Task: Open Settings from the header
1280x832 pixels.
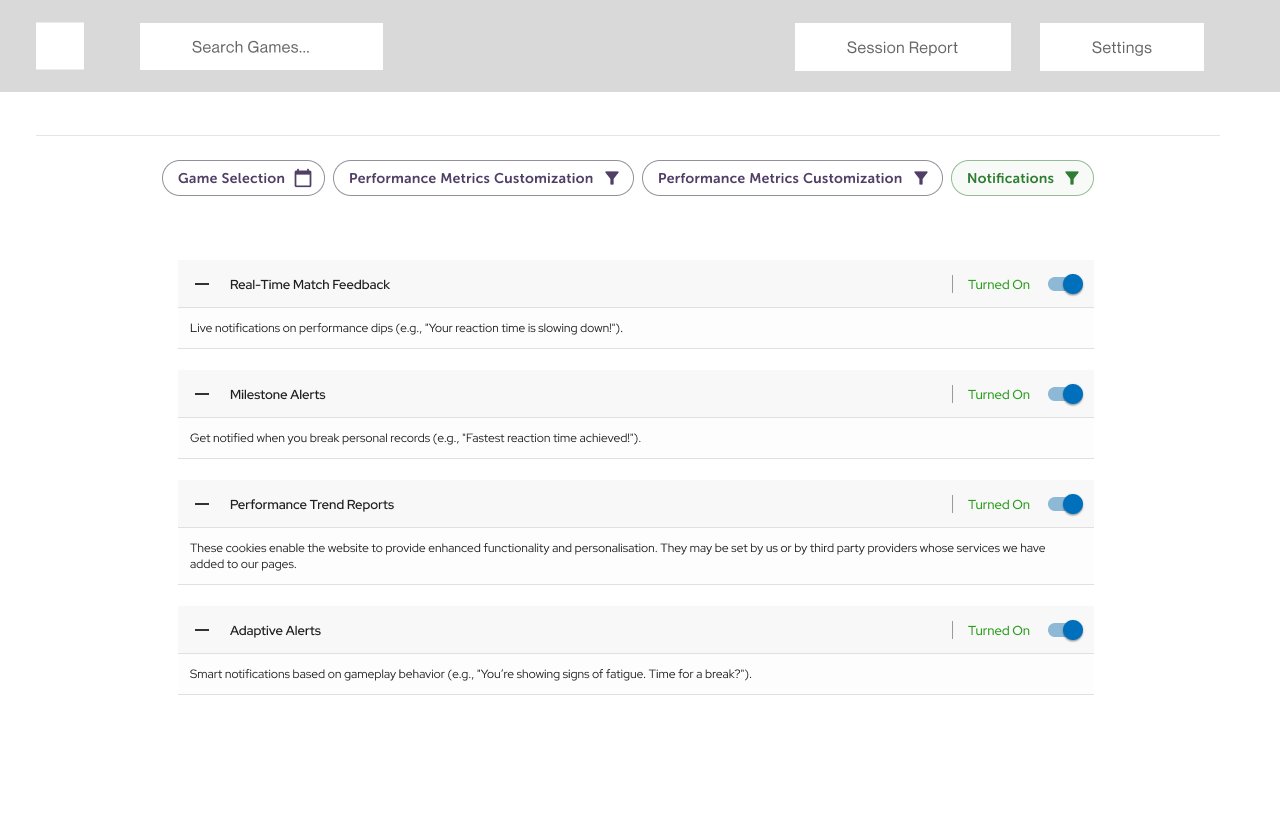Action: coord(1121,47)
